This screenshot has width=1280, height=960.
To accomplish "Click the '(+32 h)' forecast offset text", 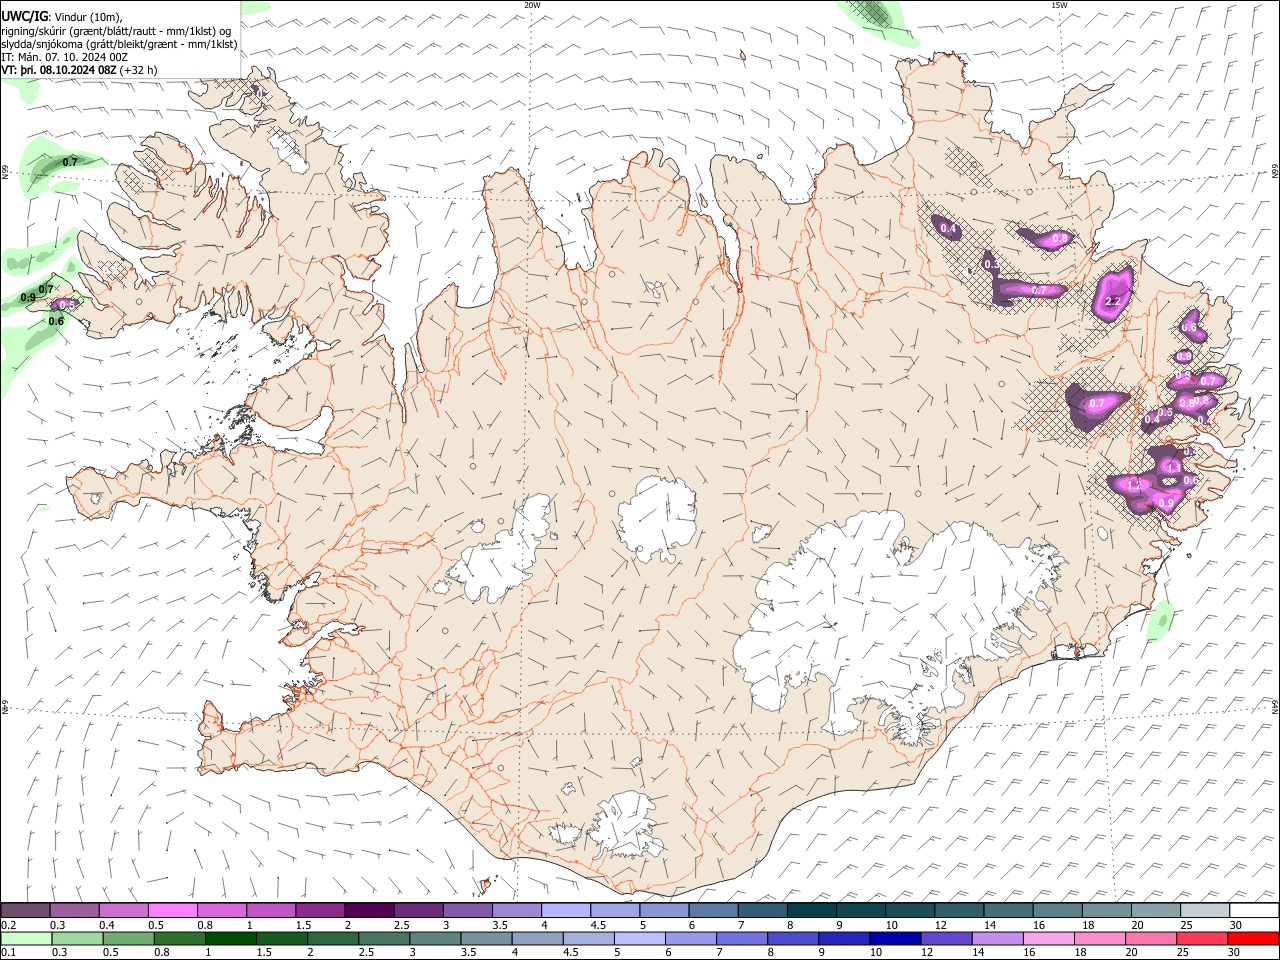I will pyautogui.click(x=138, y=70).
